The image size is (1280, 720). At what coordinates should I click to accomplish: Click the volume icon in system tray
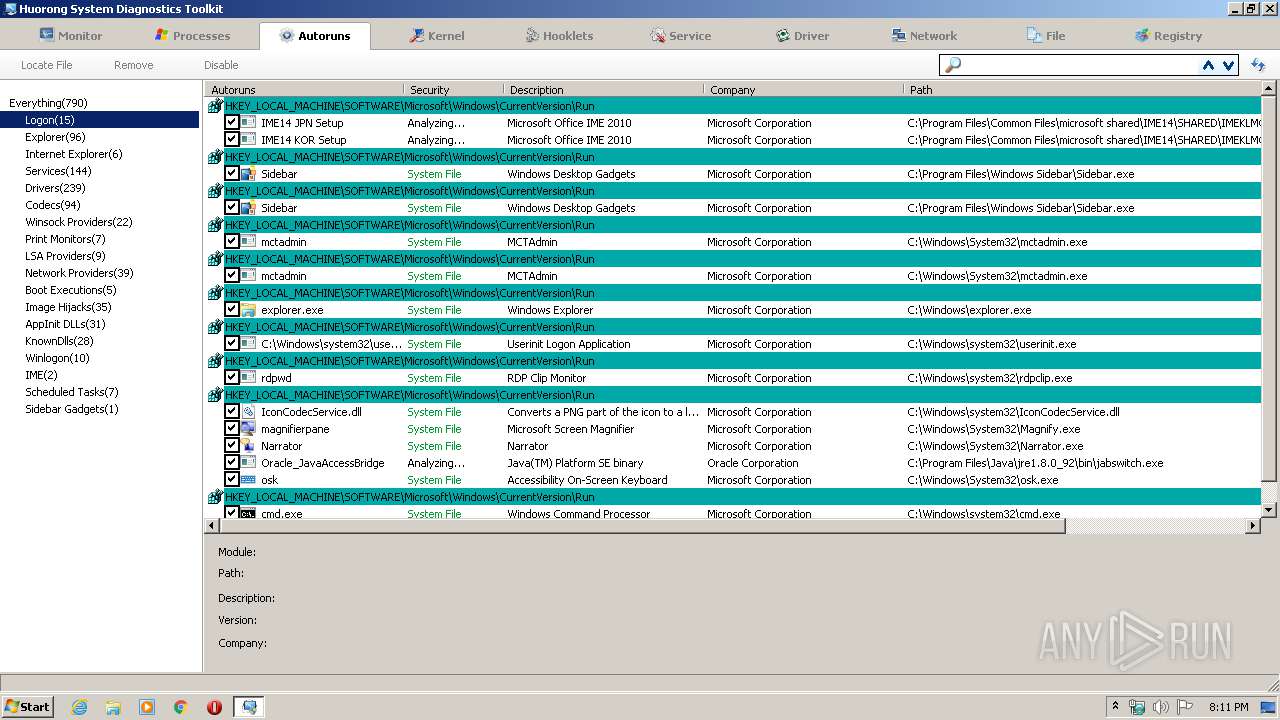pyautogui.click(x=1160, y=707)
